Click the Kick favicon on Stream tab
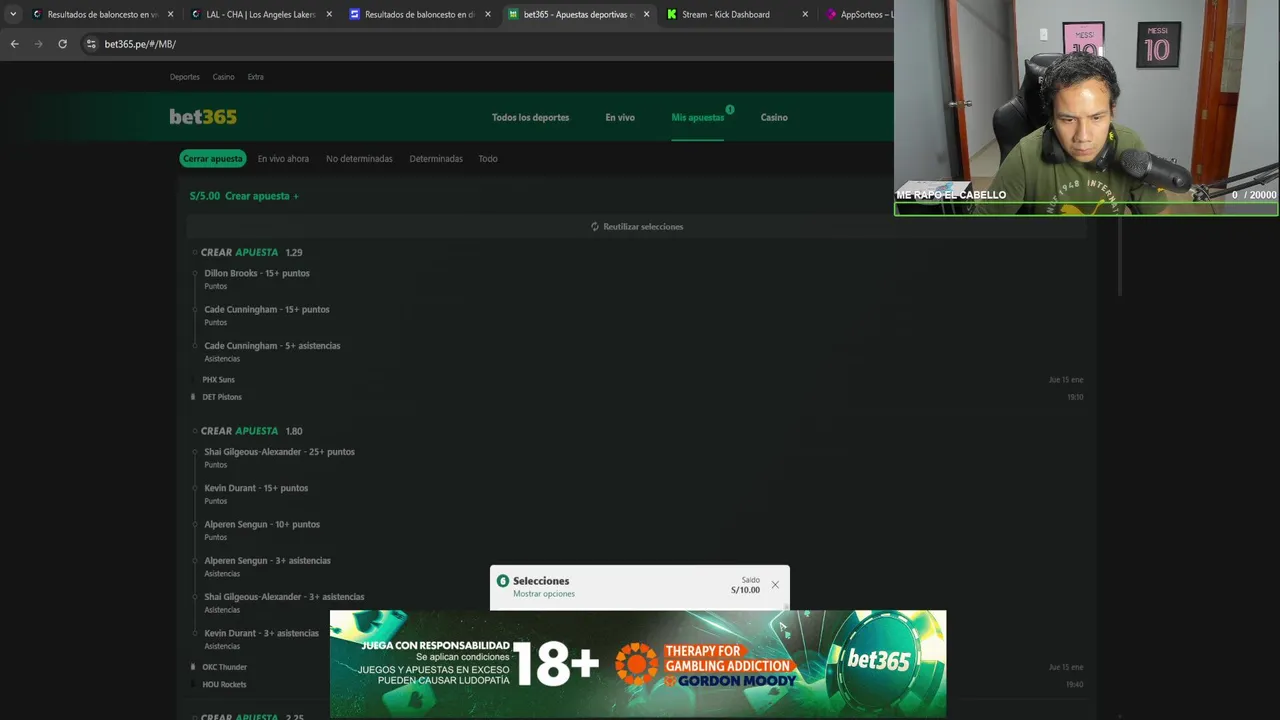This screenshot has height=720, width=1280. coord(672,14)
